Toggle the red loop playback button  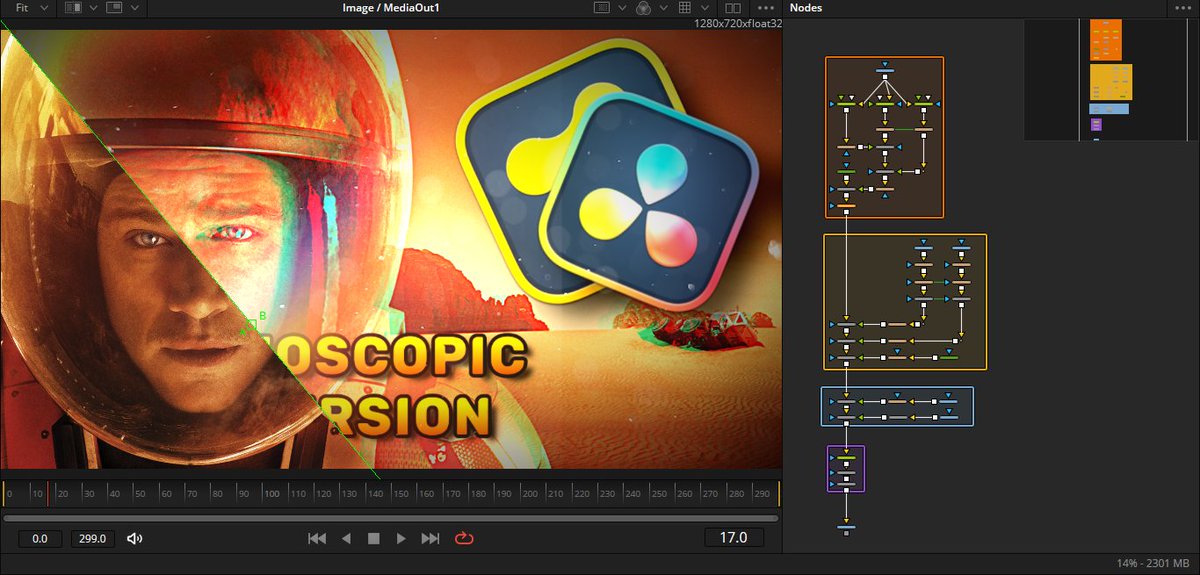(x=463, y=538)
